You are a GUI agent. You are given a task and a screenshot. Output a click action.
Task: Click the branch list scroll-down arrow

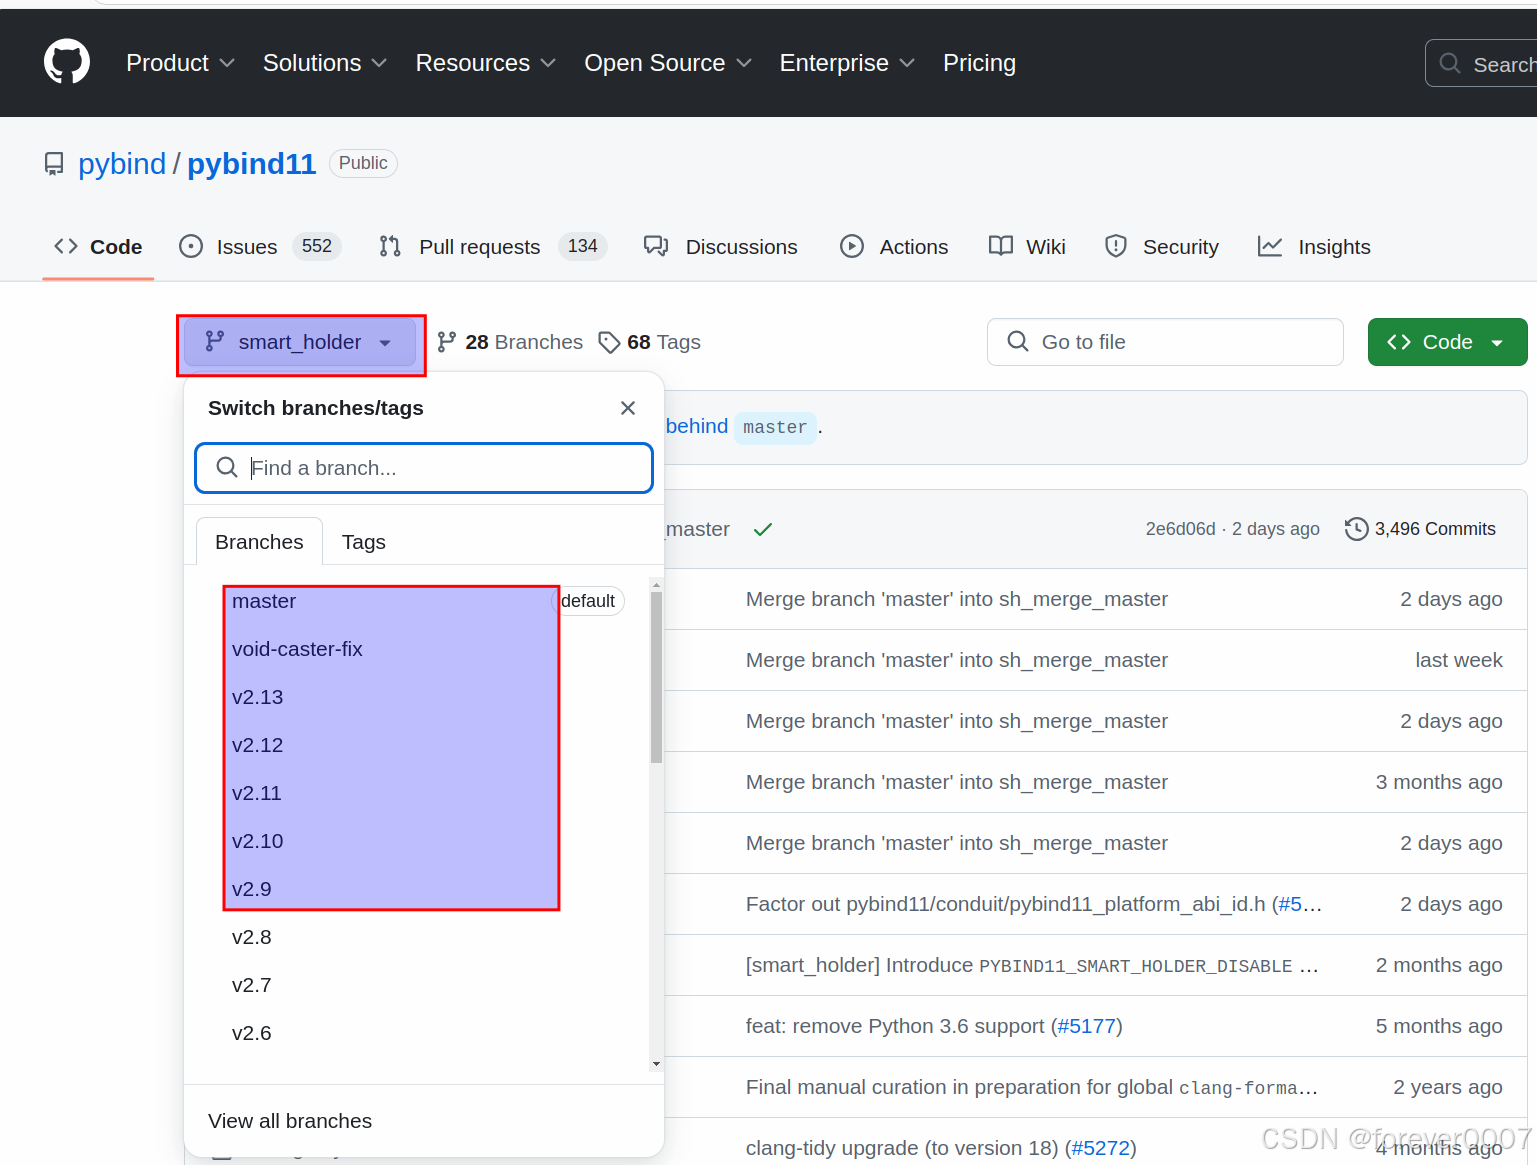[x=656, y=1064]
